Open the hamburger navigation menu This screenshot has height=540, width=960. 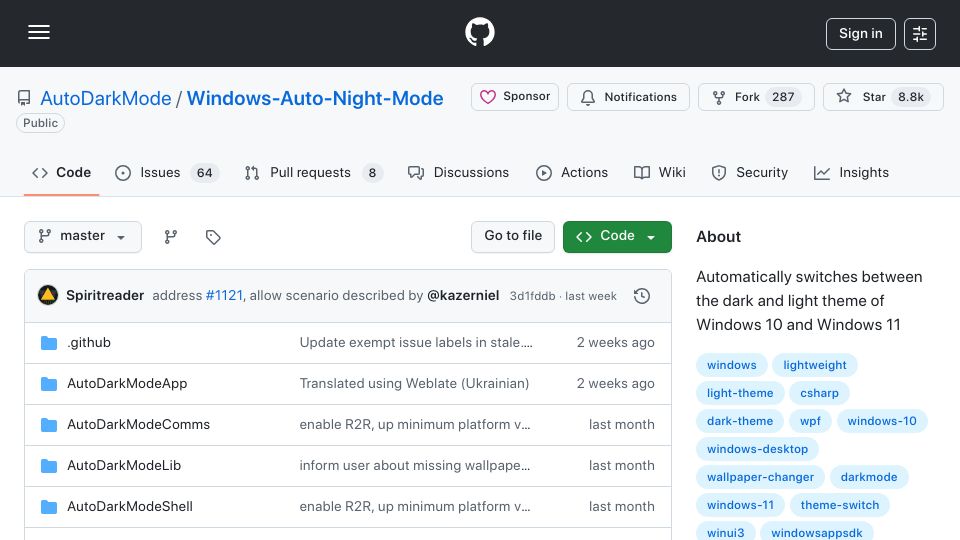pos(39,32)
